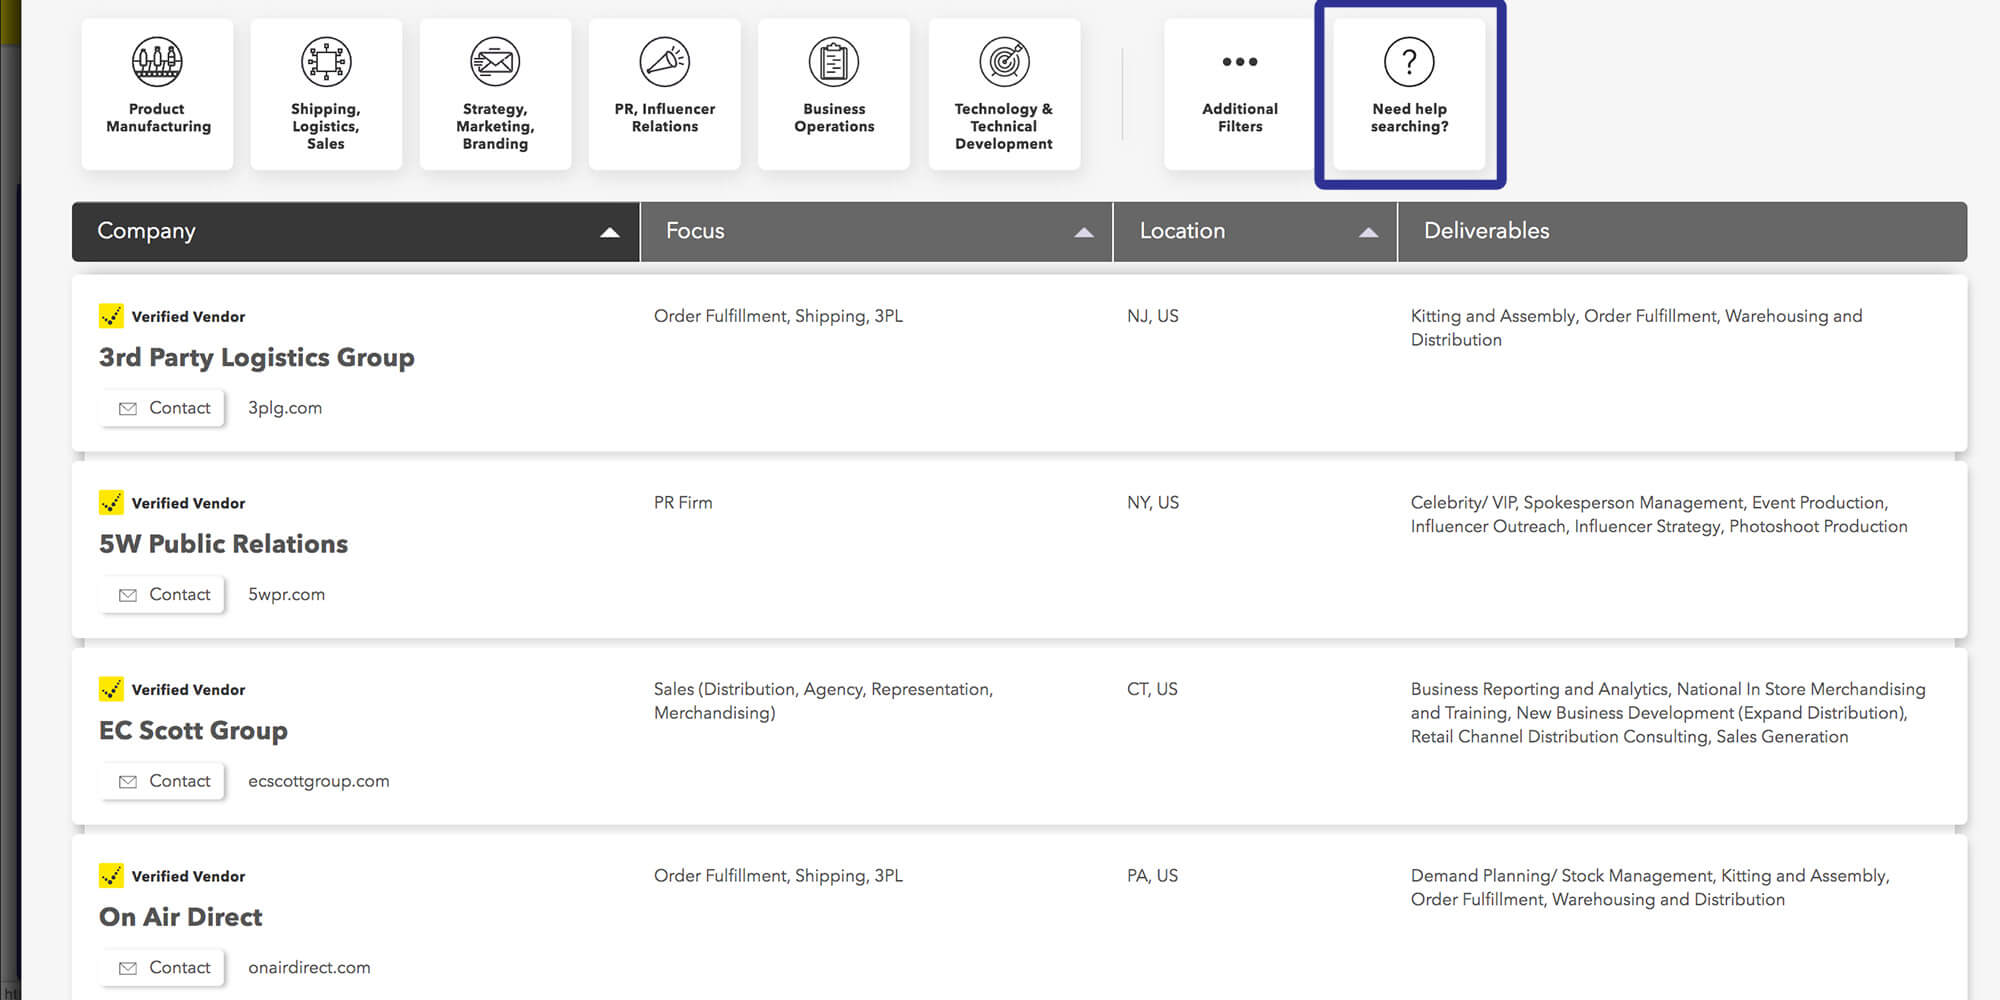Open On Air Direct company name
This screenshot has width=2000, height=1000.
pyautogui.click(x=180, y=917)
